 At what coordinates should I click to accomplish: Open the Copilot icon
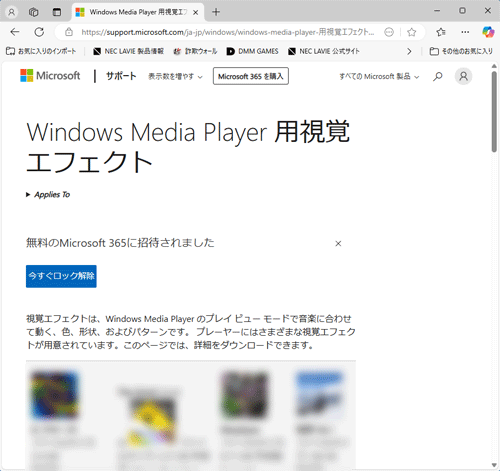tap(488, 32)
